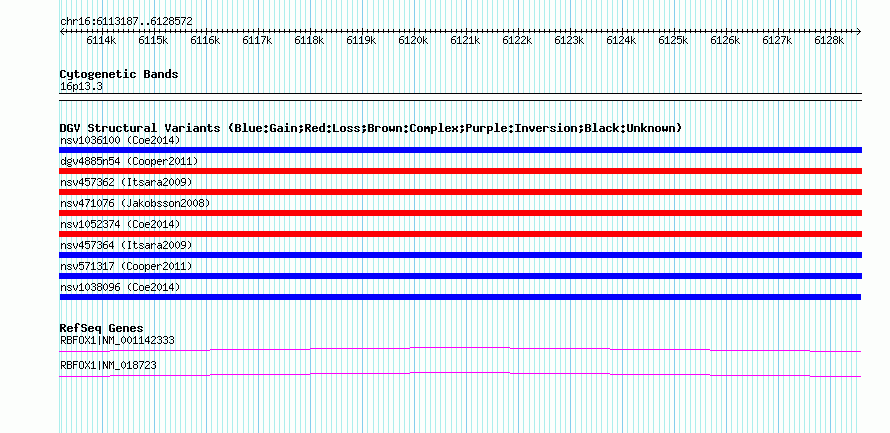Click the 6127k ruler tick label
The height and width of the screenshot is (433, 890).
pyautogui.click(x=777, y=41)
